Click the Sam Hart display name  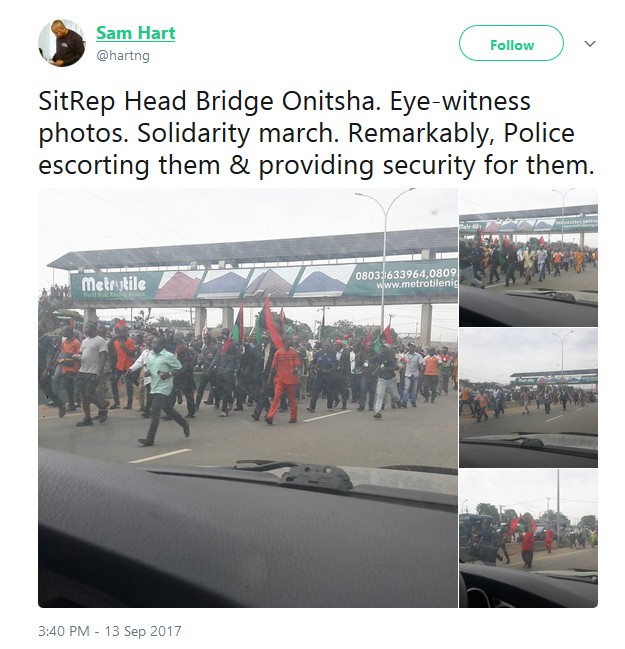[x=135, y=33]
